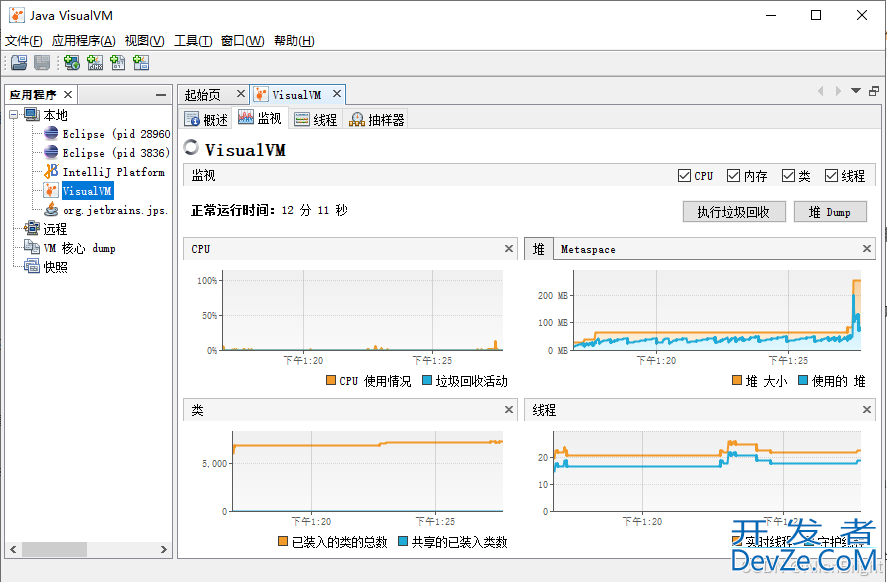The width and height of the screenshot is (887, 582).
Task: Select the 堆 chart tab
Action: [x=539, y=249]
